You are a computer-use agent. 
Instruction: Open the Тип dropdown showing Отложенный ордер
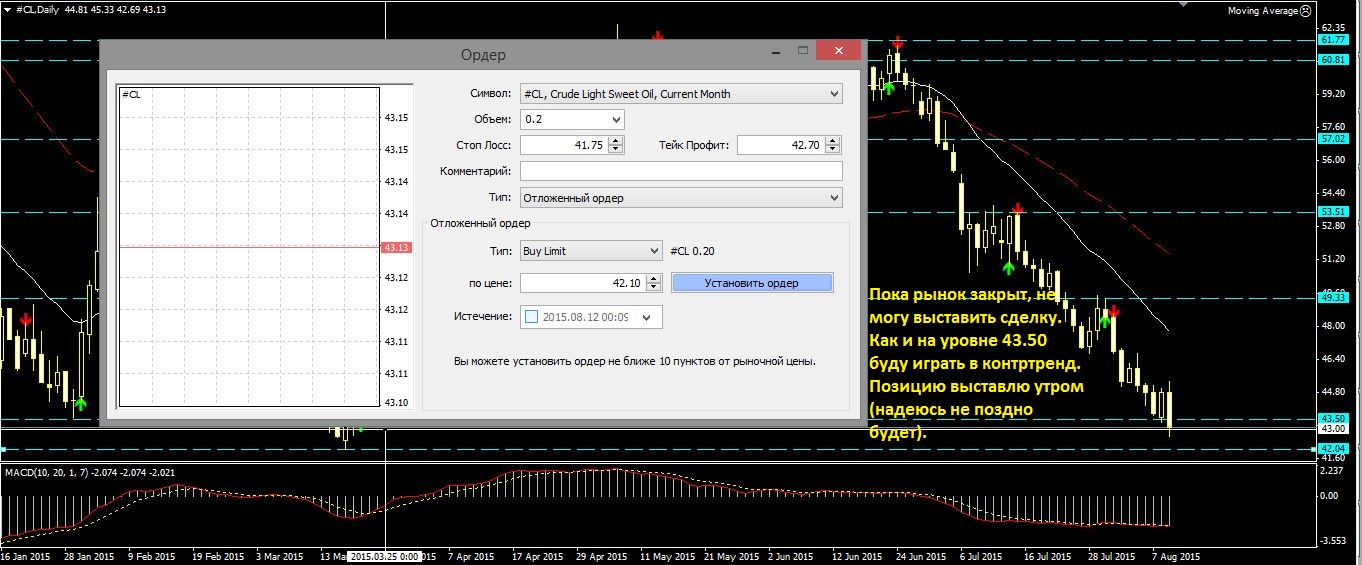[x=681, y=198]
